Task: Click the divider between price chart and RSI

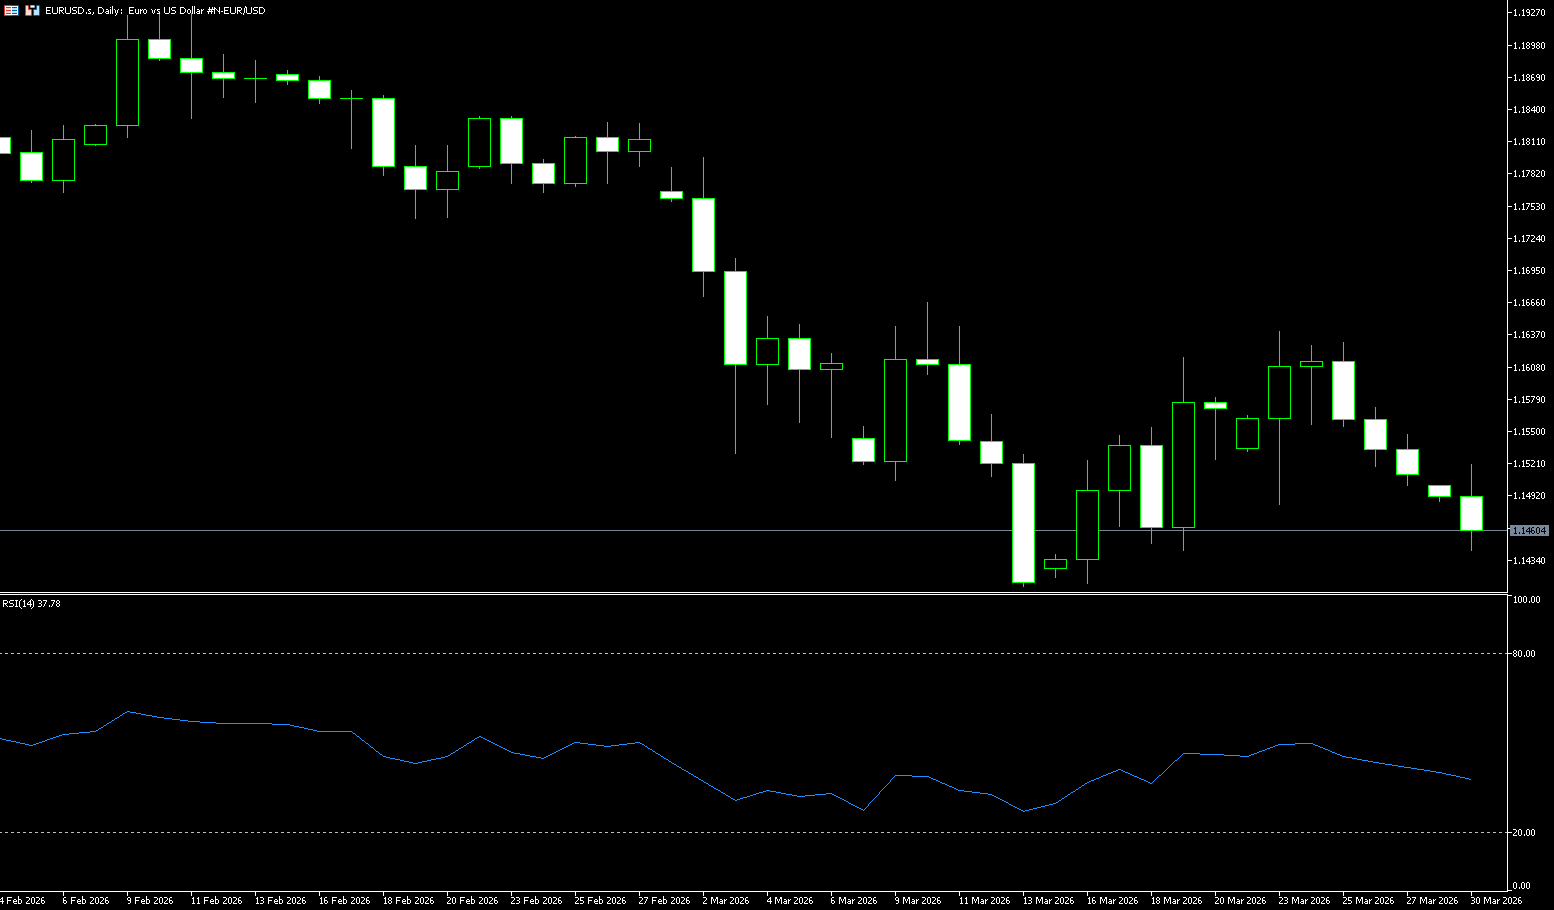Action: coord(750,594)
